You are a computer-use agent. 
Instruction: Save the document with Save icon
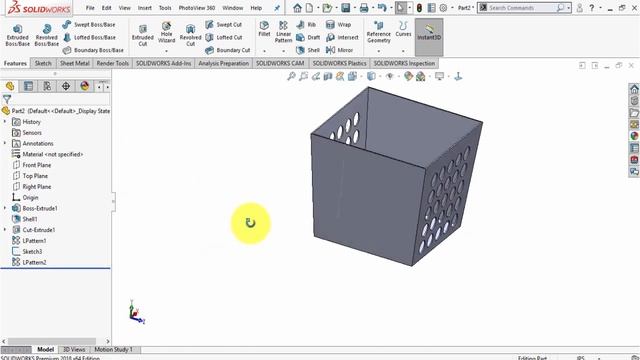click(345, 8)
